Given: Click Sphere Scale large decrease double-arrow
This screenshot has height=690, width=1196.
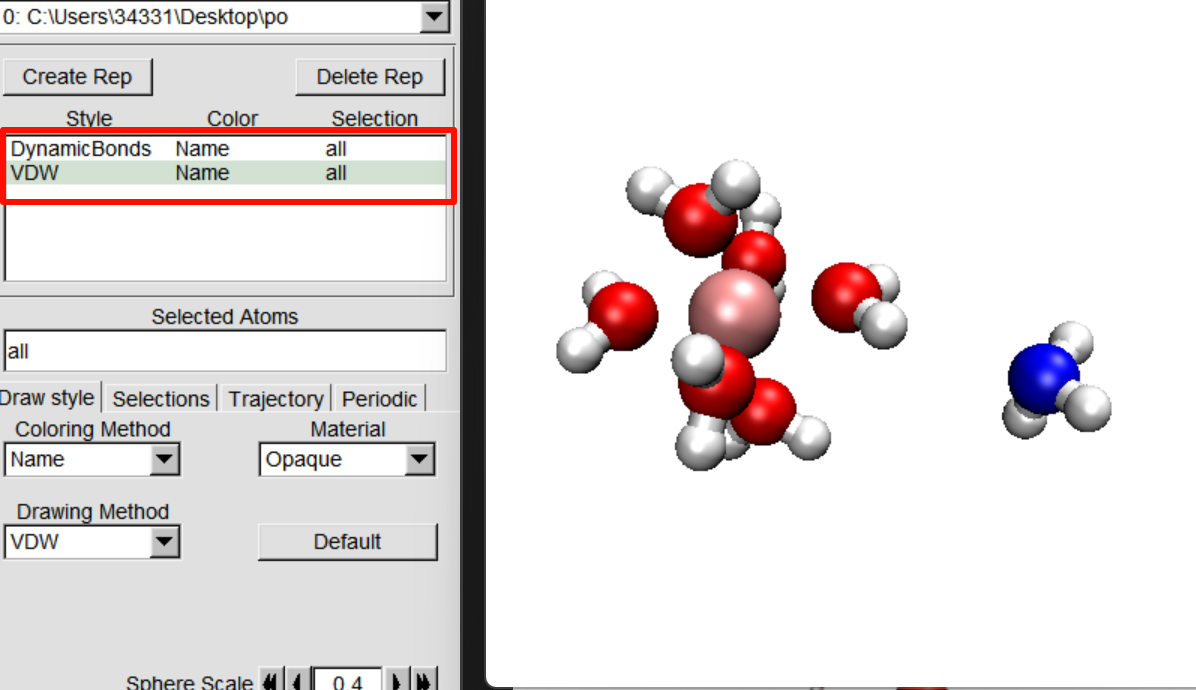Looking at the screenshot, I should click(x=270, y=681).
